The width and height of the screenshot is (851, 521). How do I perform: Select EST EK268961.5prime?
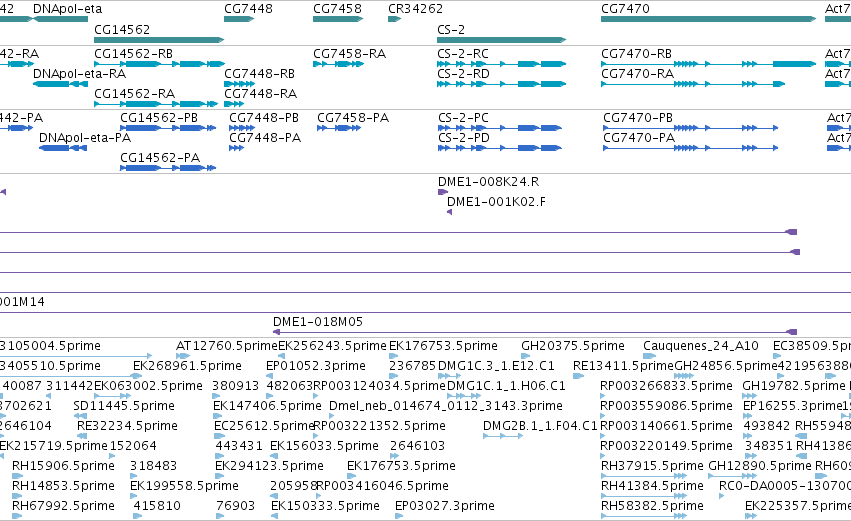187,365
